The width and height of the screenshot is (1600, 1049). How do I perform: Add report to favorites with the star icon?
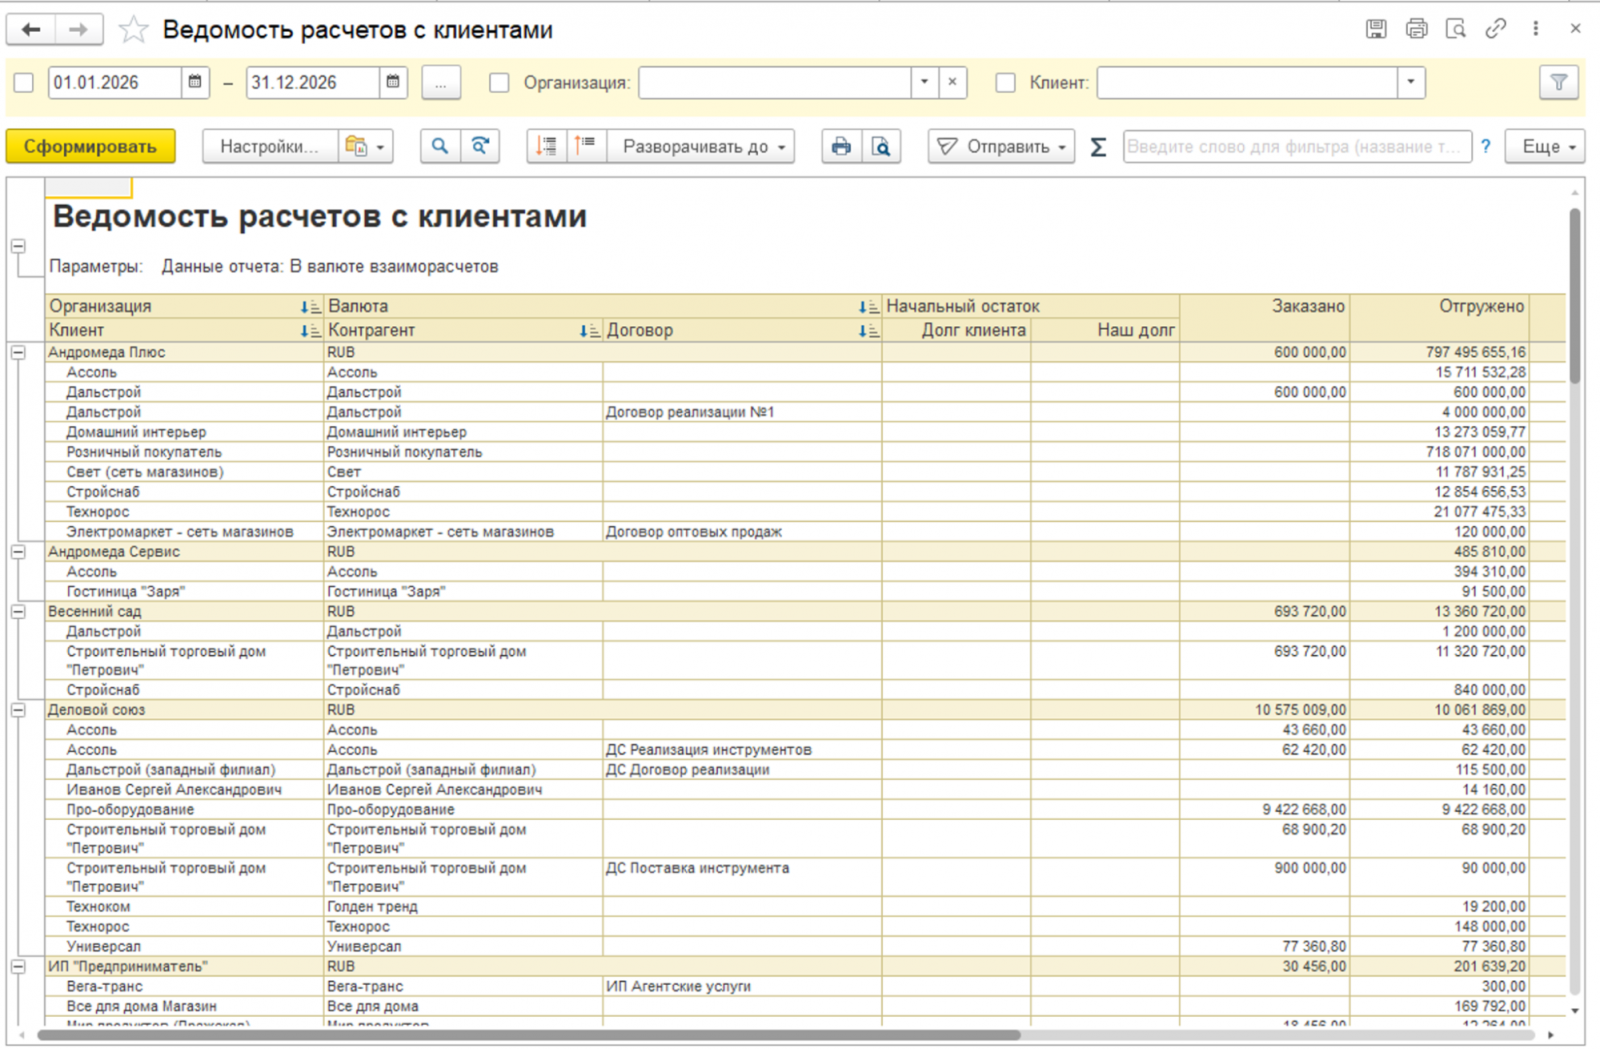133,30
